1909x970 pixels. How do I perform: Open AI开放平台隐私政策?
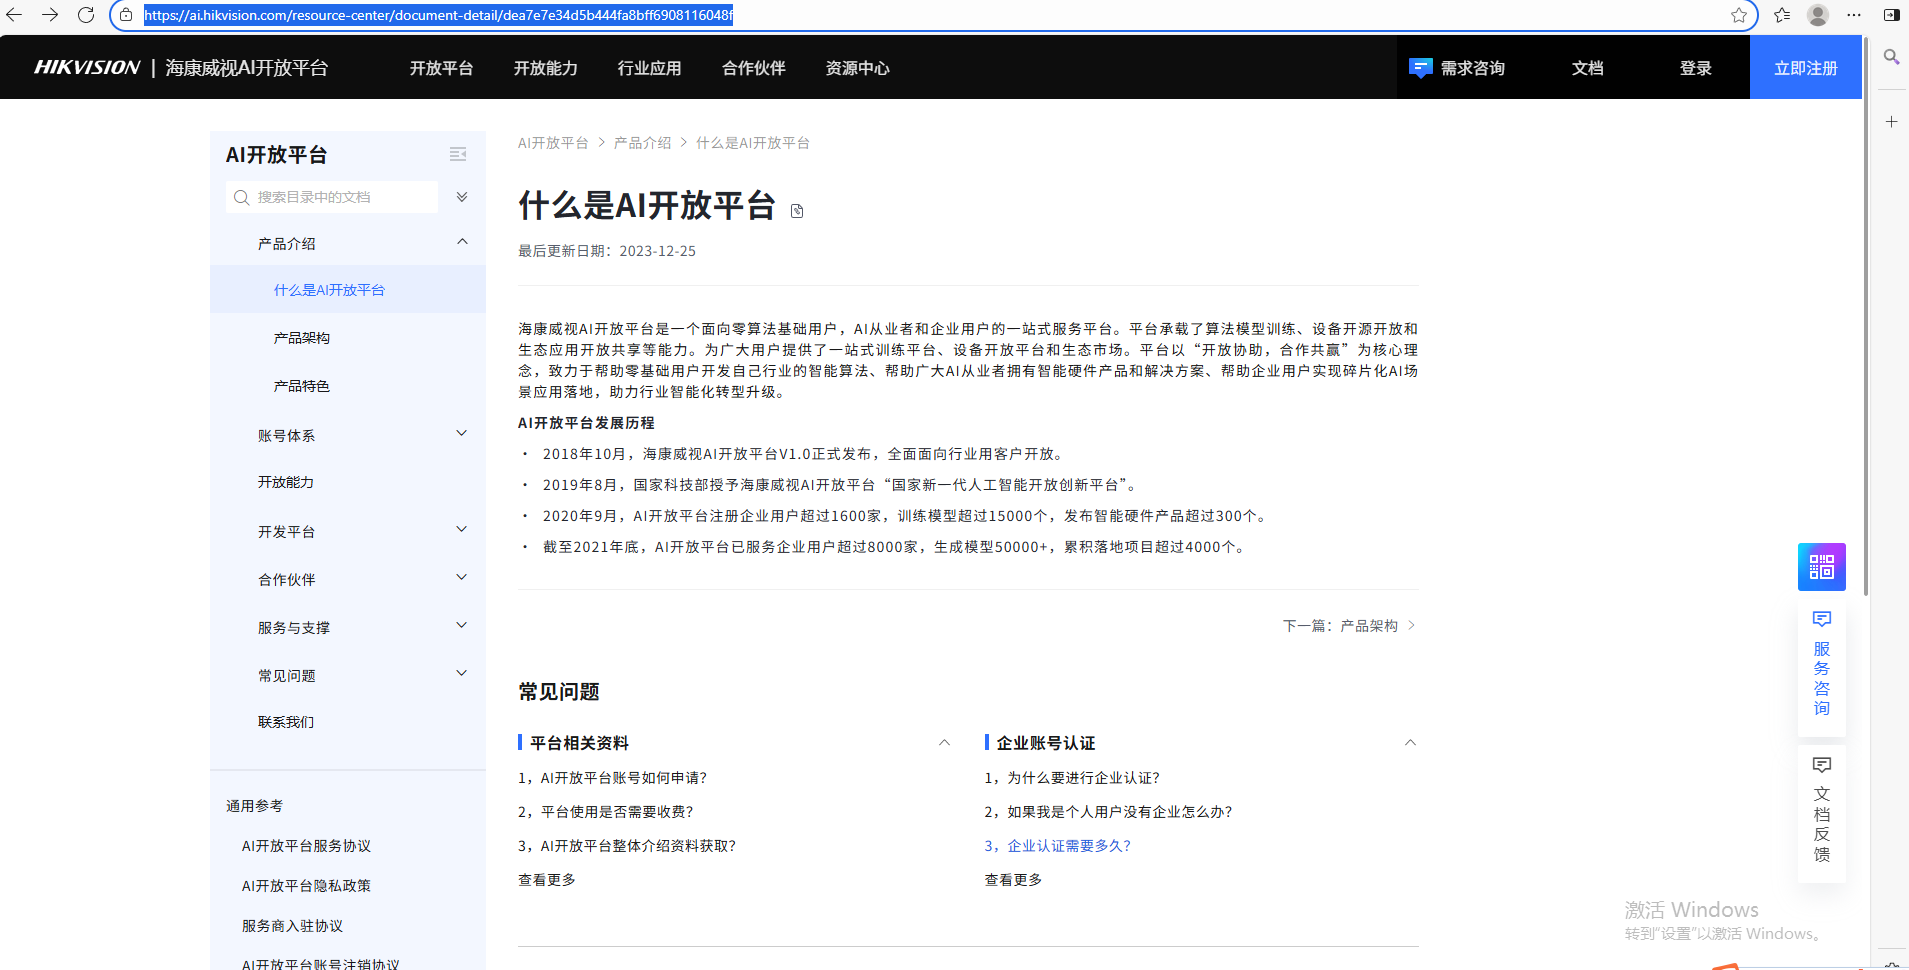tap(306, 886)
